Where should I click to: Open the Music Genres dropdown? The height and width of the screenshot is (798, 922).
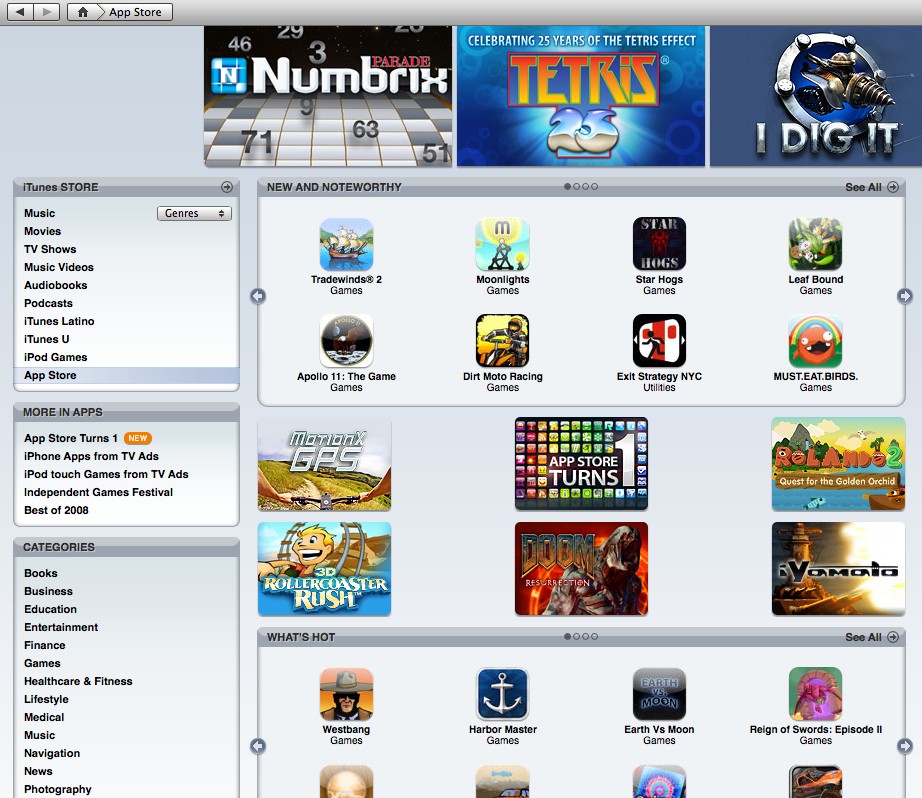pos(194,213)
